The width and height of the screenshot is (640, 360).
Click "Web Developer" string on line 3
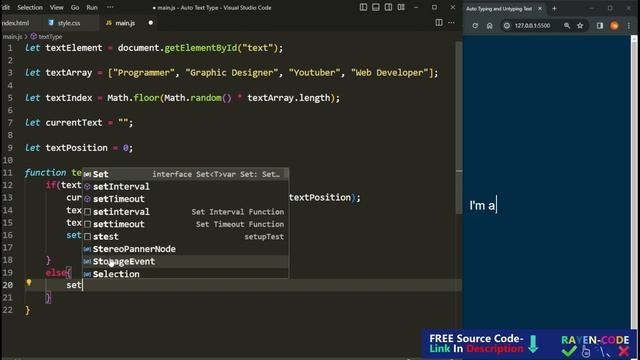[x=389, y=73]
